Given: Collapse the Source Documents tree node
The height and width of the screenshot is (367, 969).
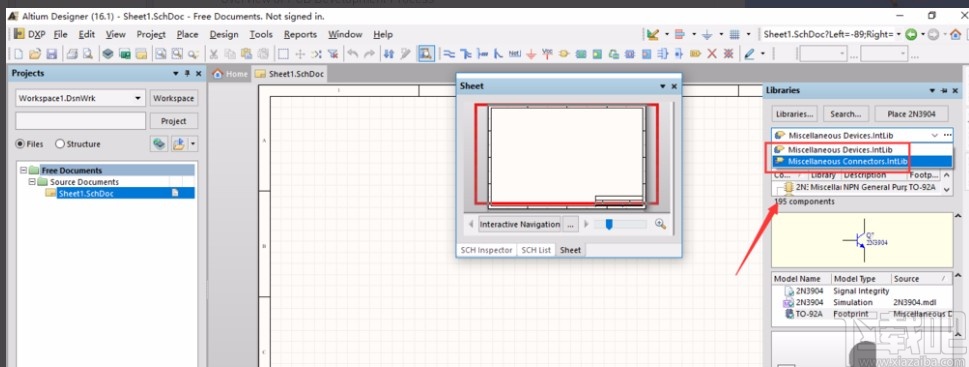Looking at the screenshot, I should [x=32, y=182].
